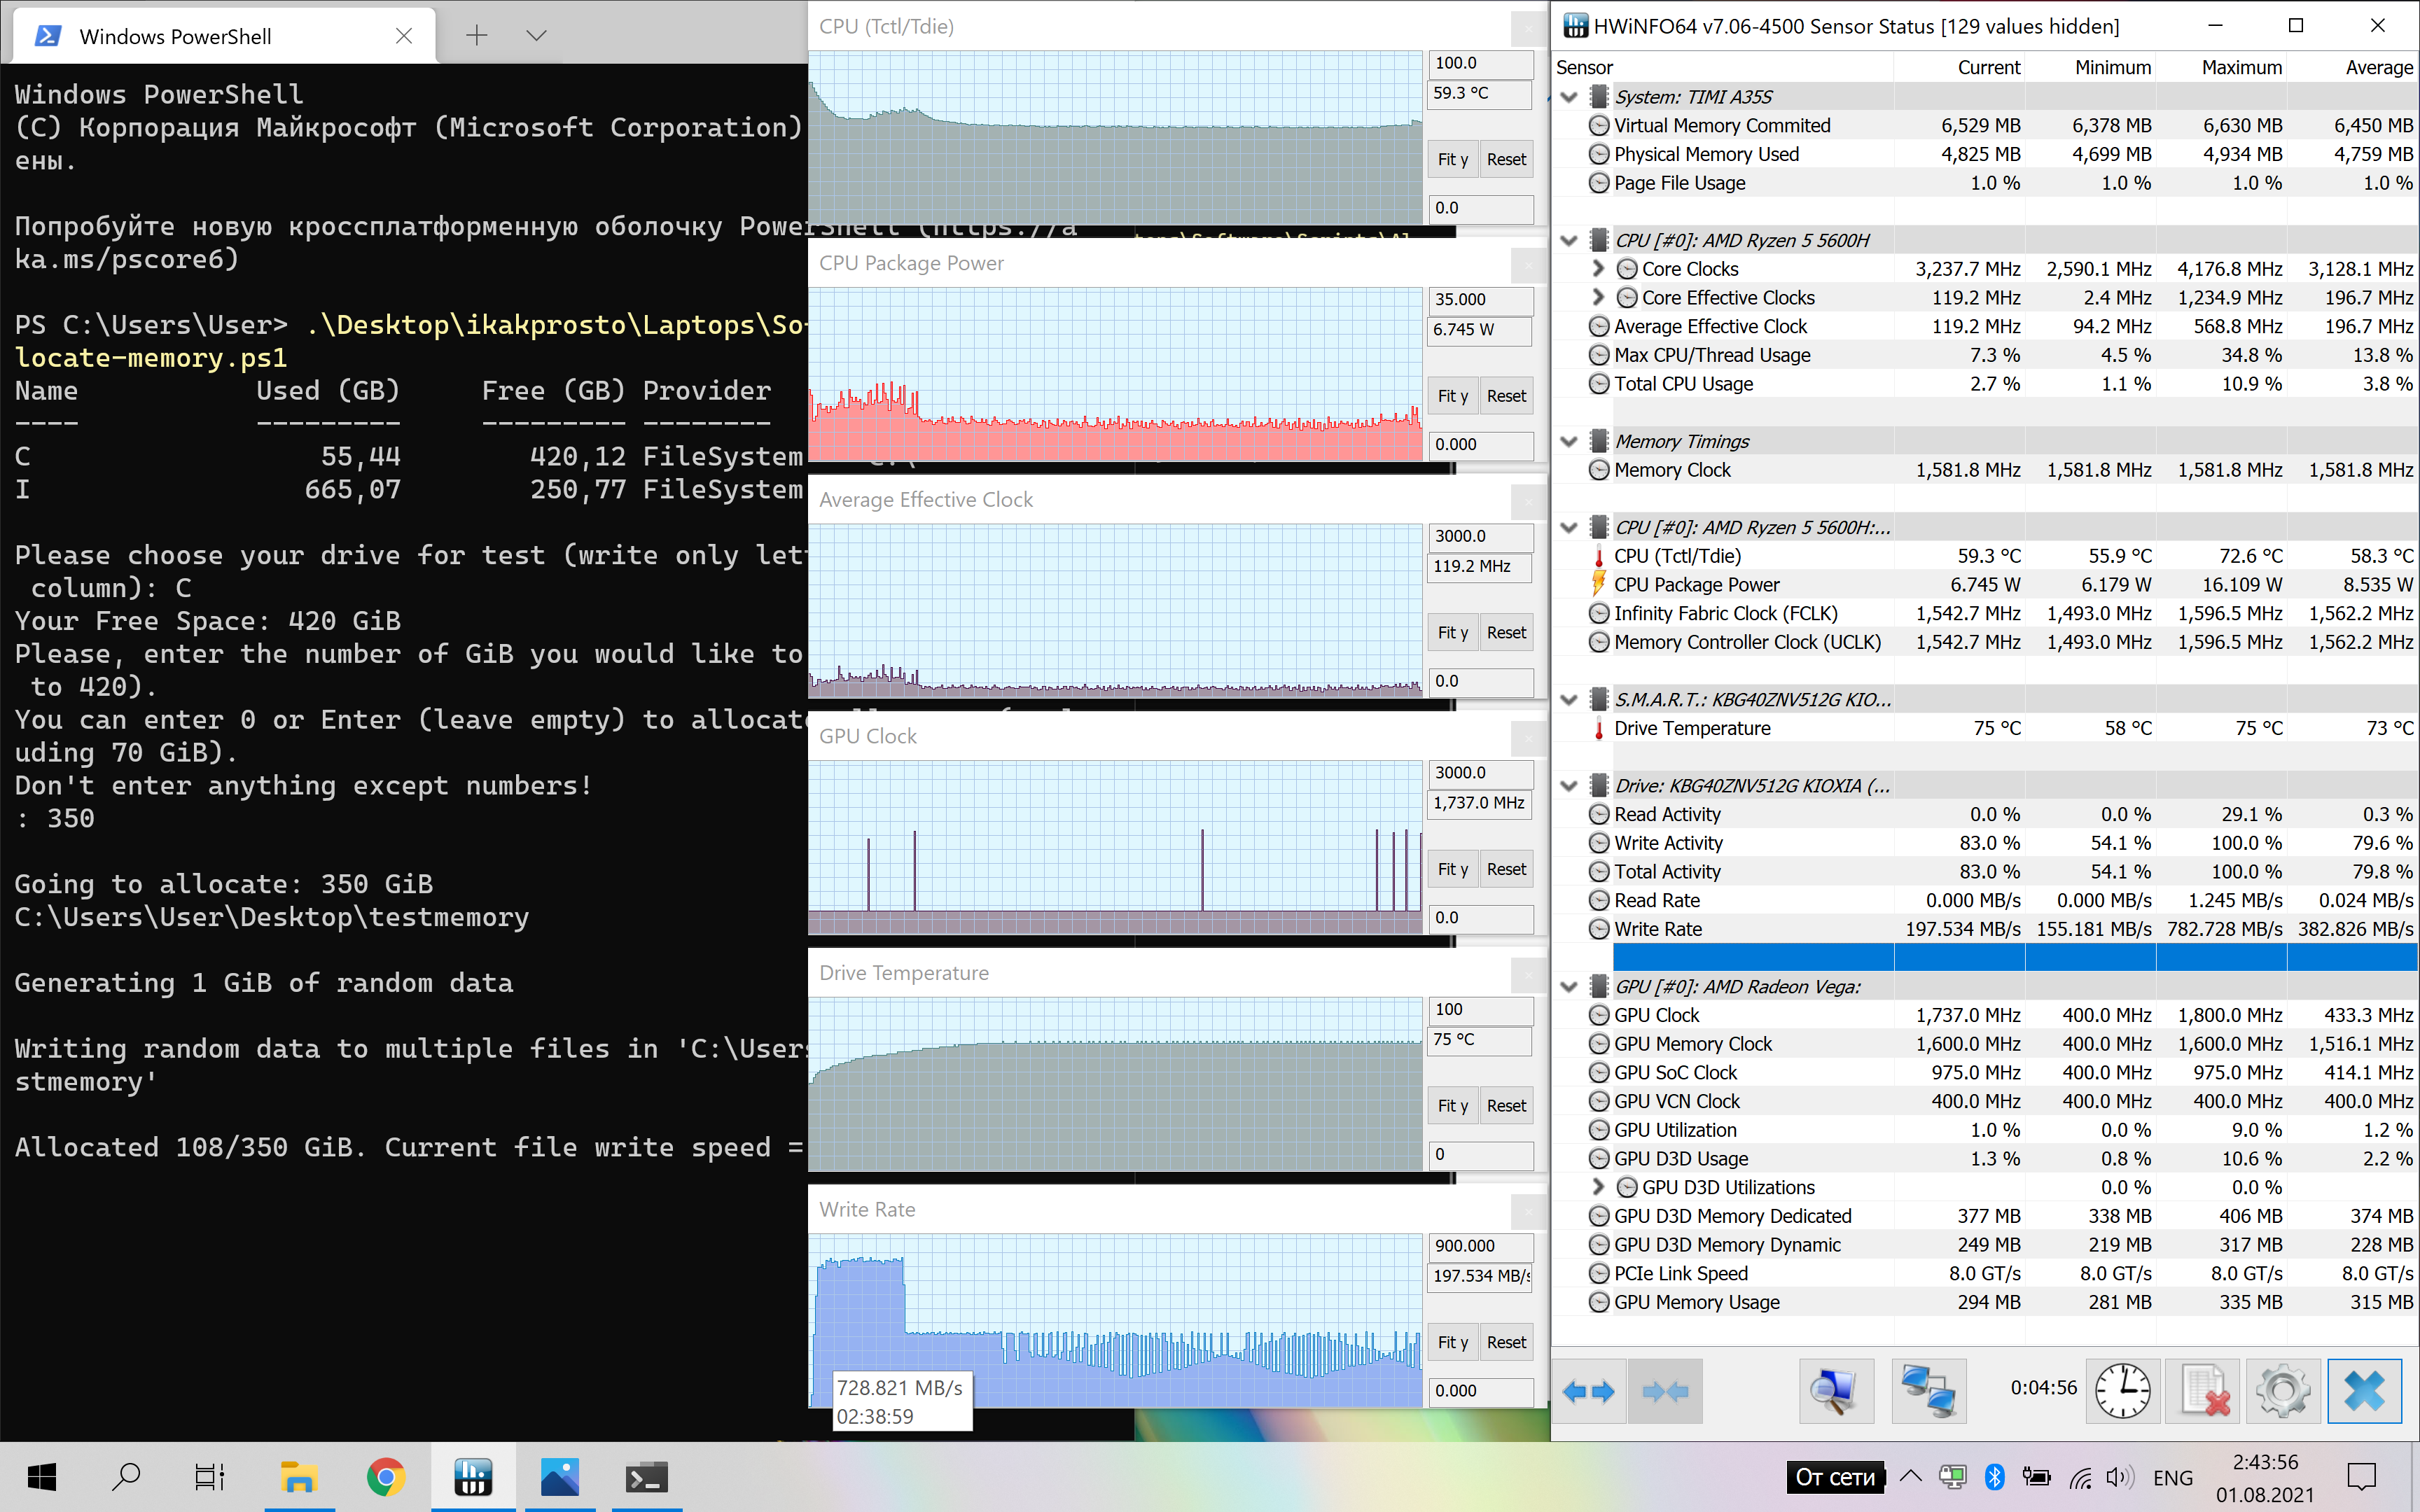Viewport: 2420px width, 1512px height.
Task: Click Reset on Average Effective Clock graph
Action: 1506,633
